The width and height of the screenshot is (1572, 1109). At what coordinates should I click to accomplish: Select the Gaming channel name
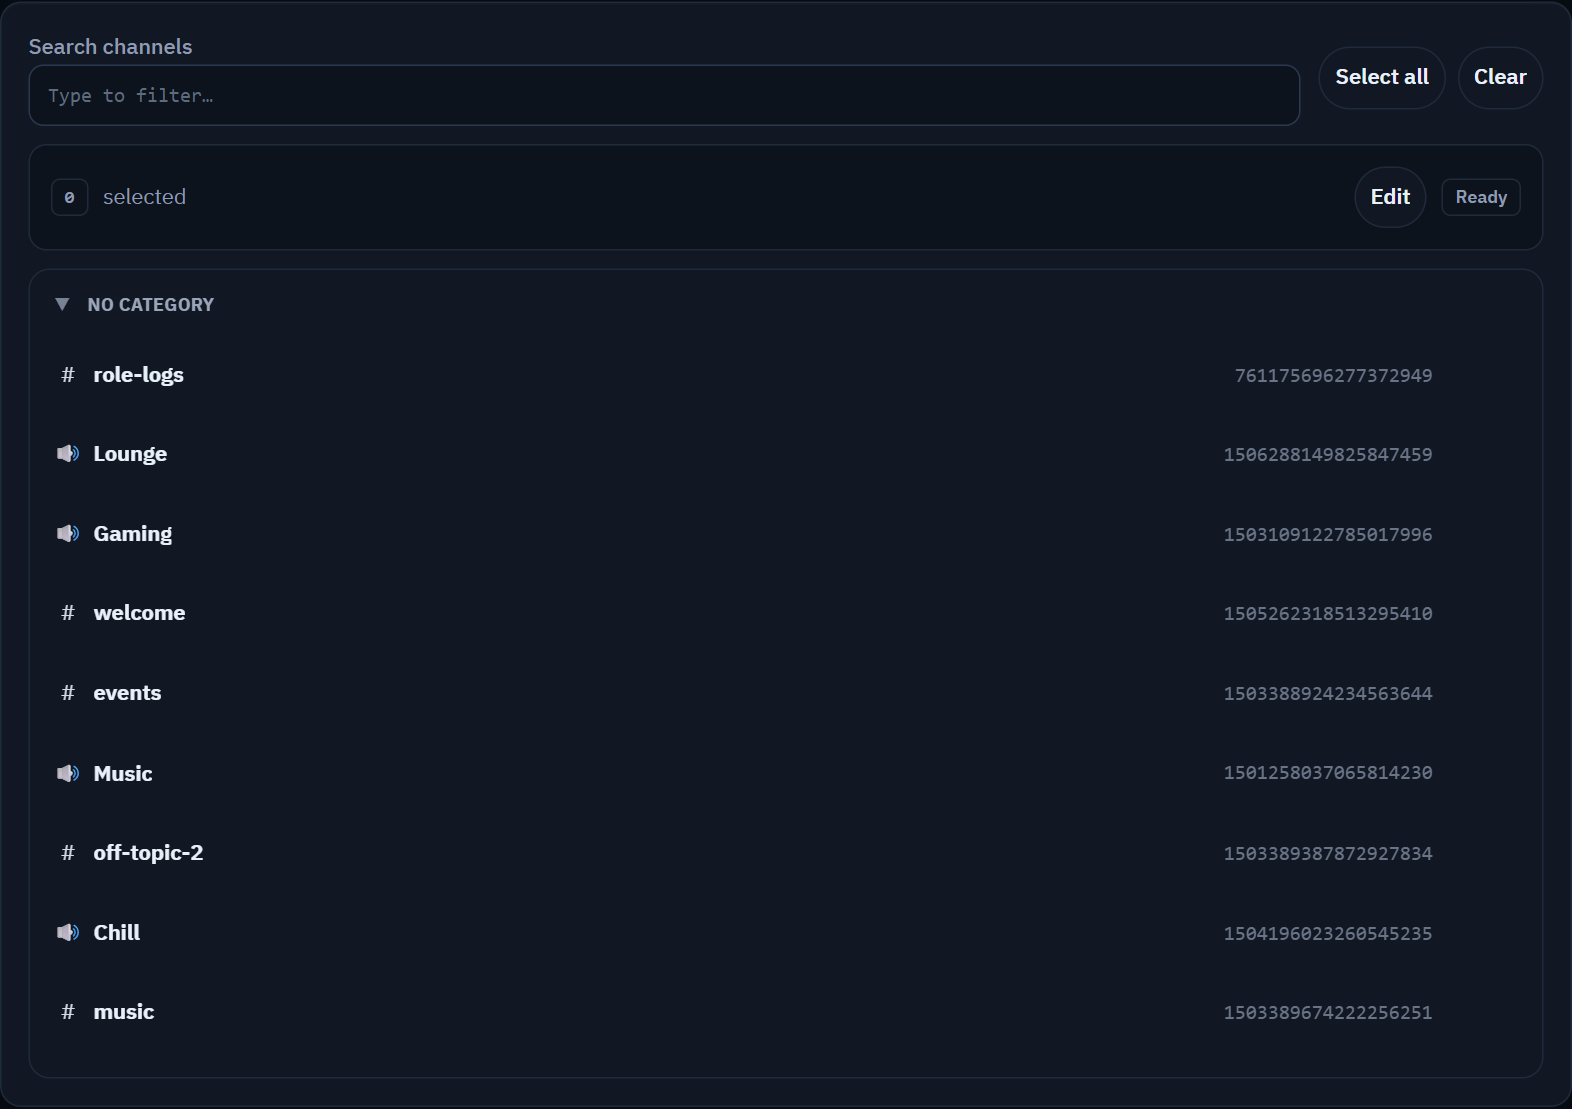click(x=133, y=534)
